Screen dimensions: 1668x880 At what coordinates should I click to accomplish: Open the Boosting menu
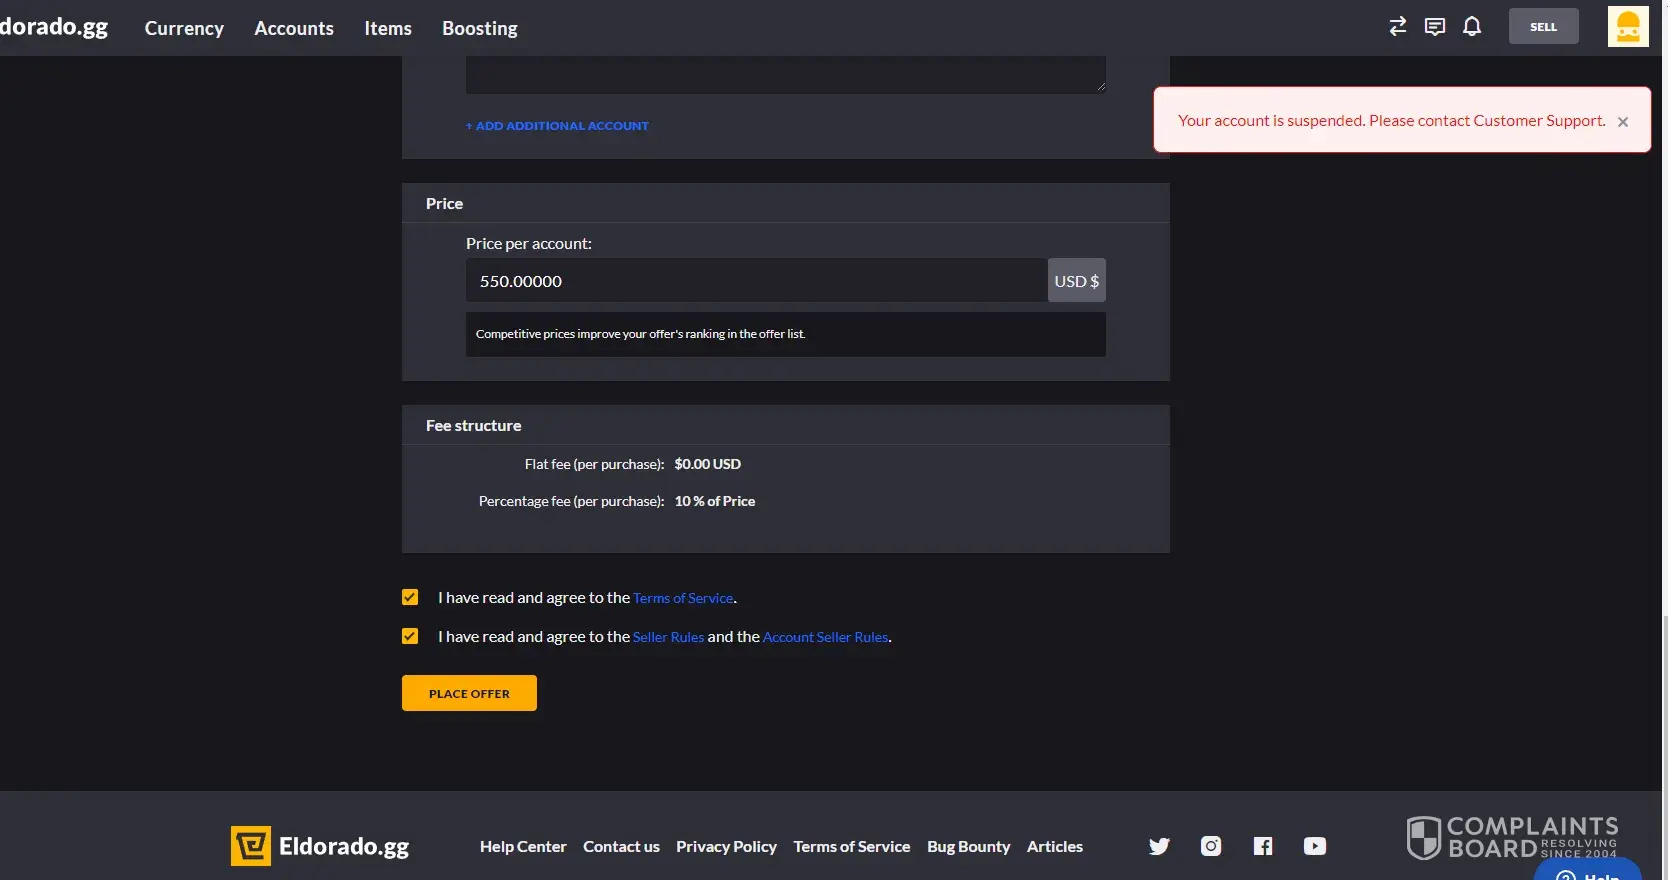point(480,28)
